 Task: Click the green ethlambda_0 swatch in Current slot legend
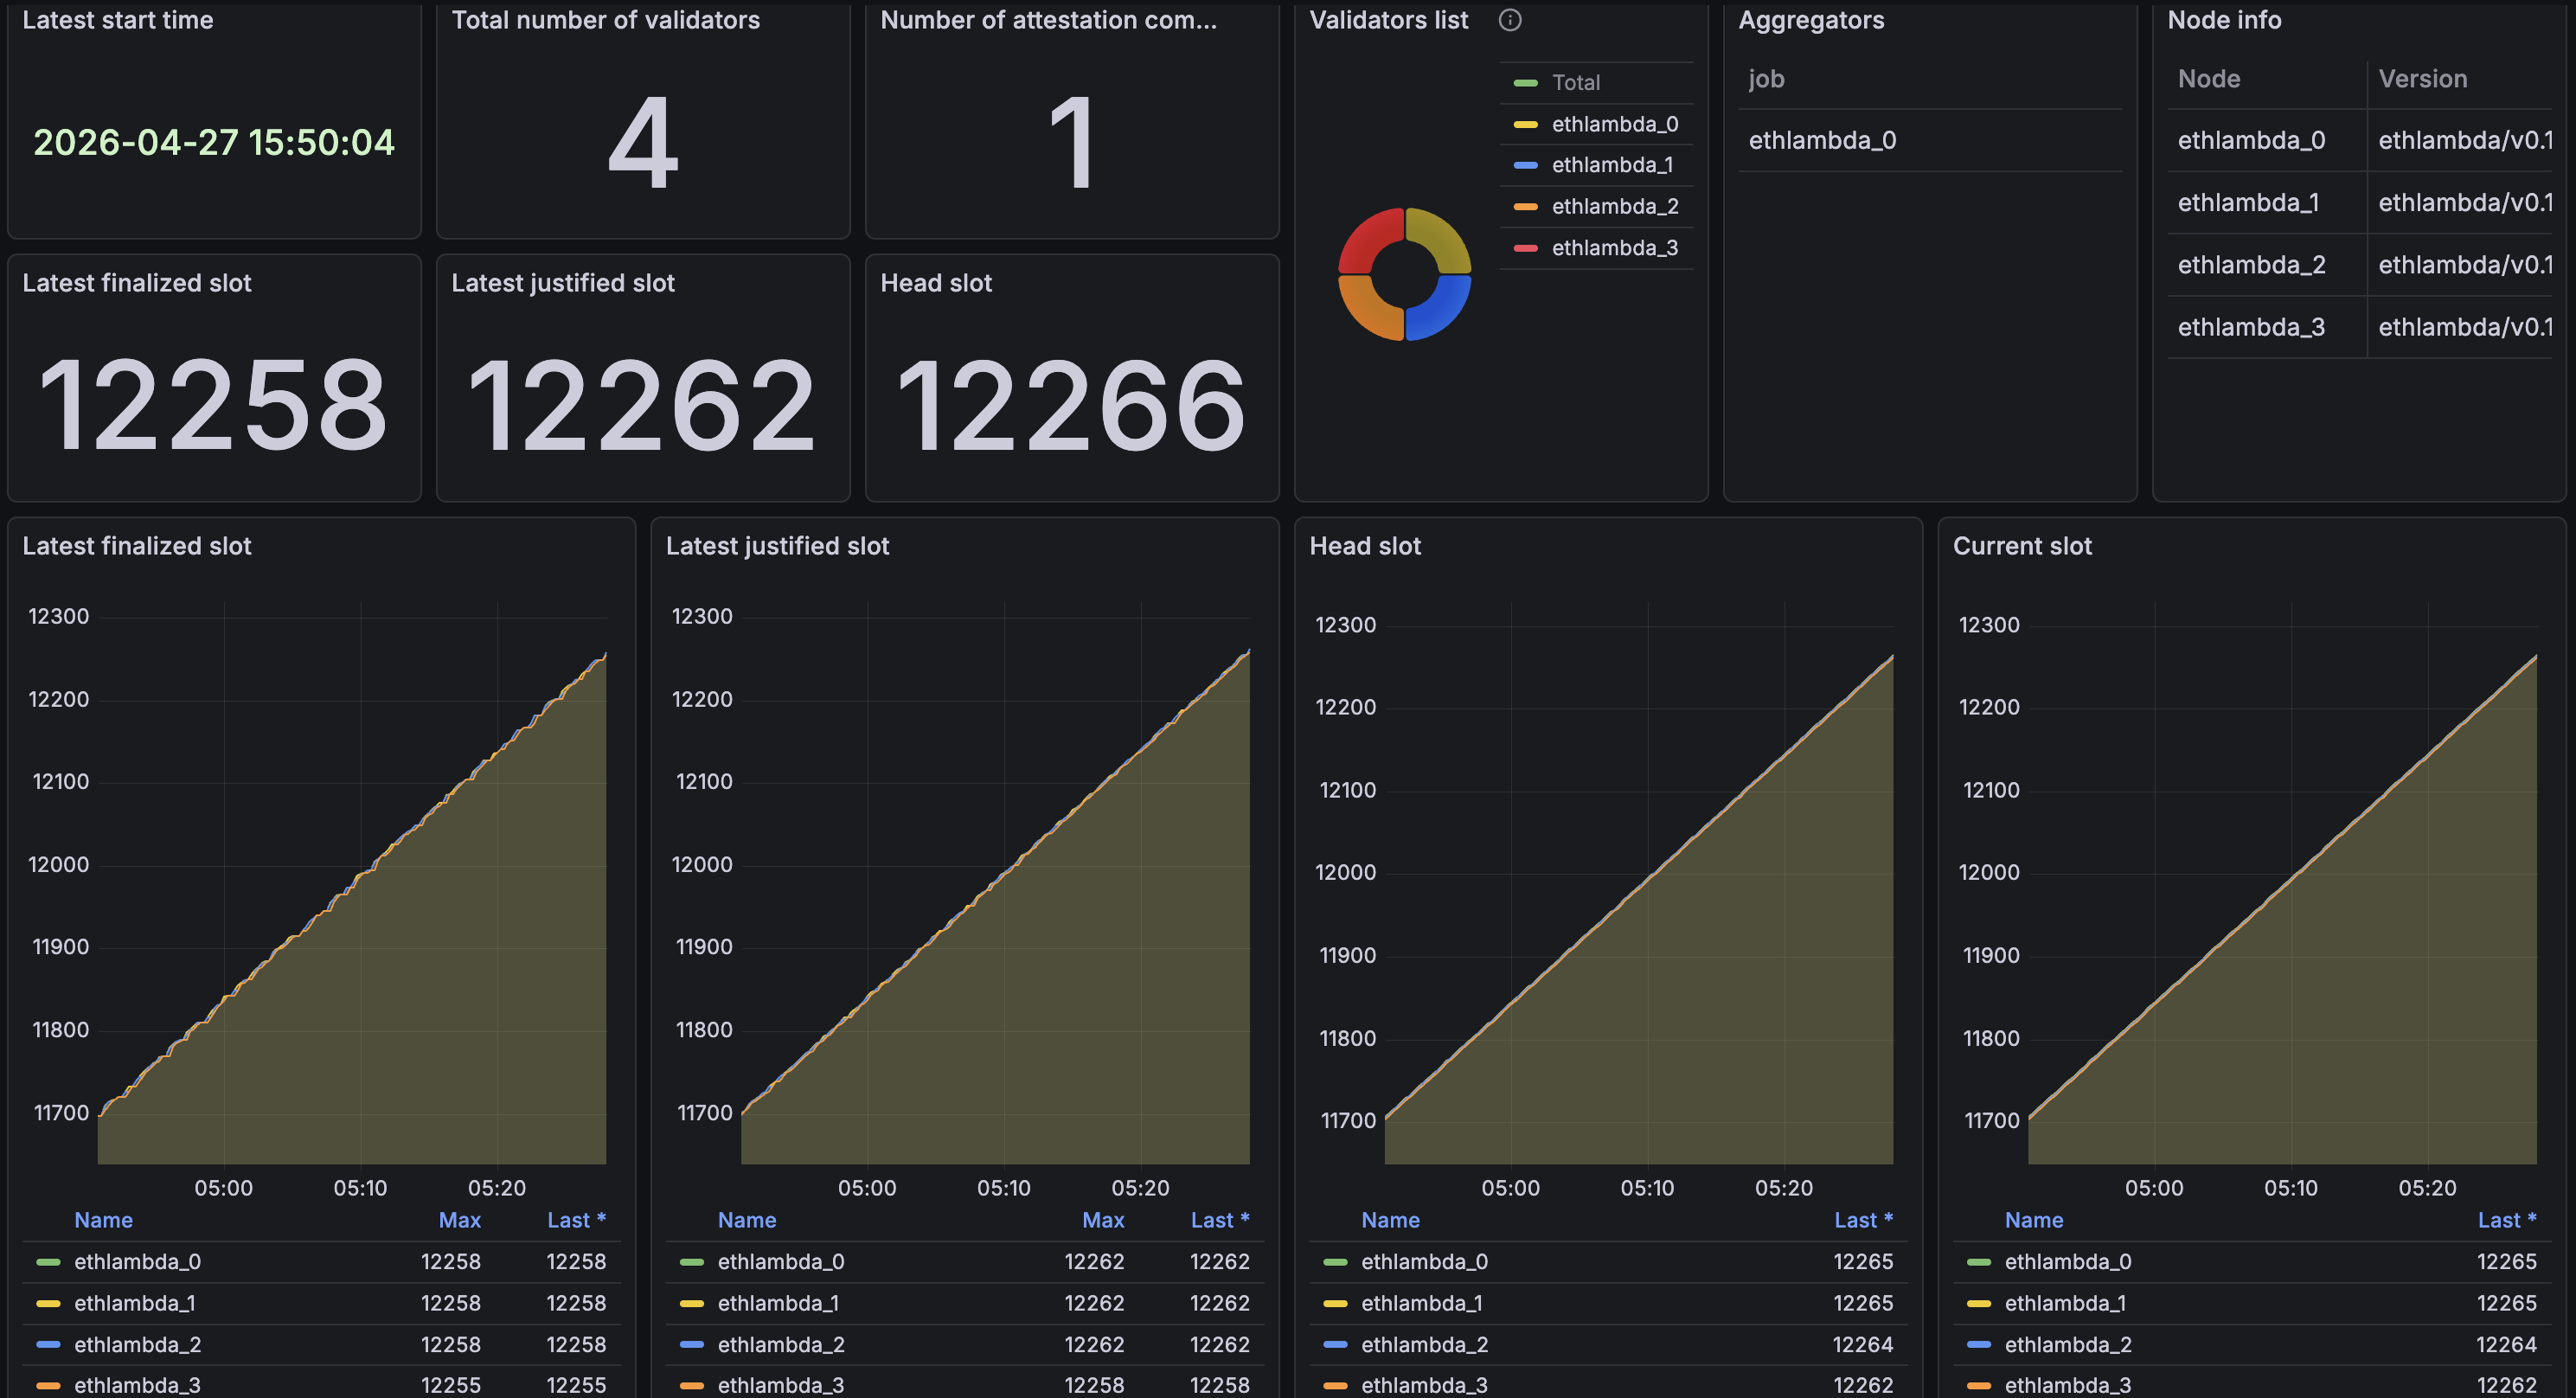click(x=1978, y=1262)
